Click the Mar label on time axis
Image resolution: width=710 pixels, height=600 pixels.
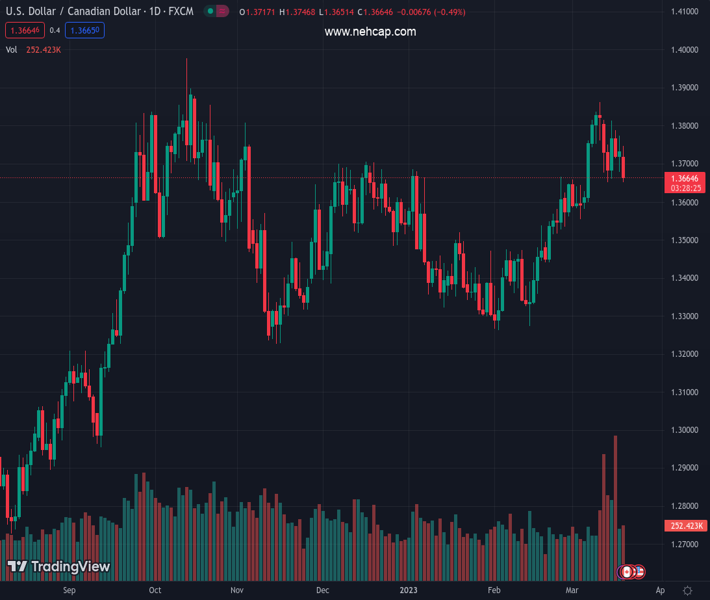pos(572,590)
